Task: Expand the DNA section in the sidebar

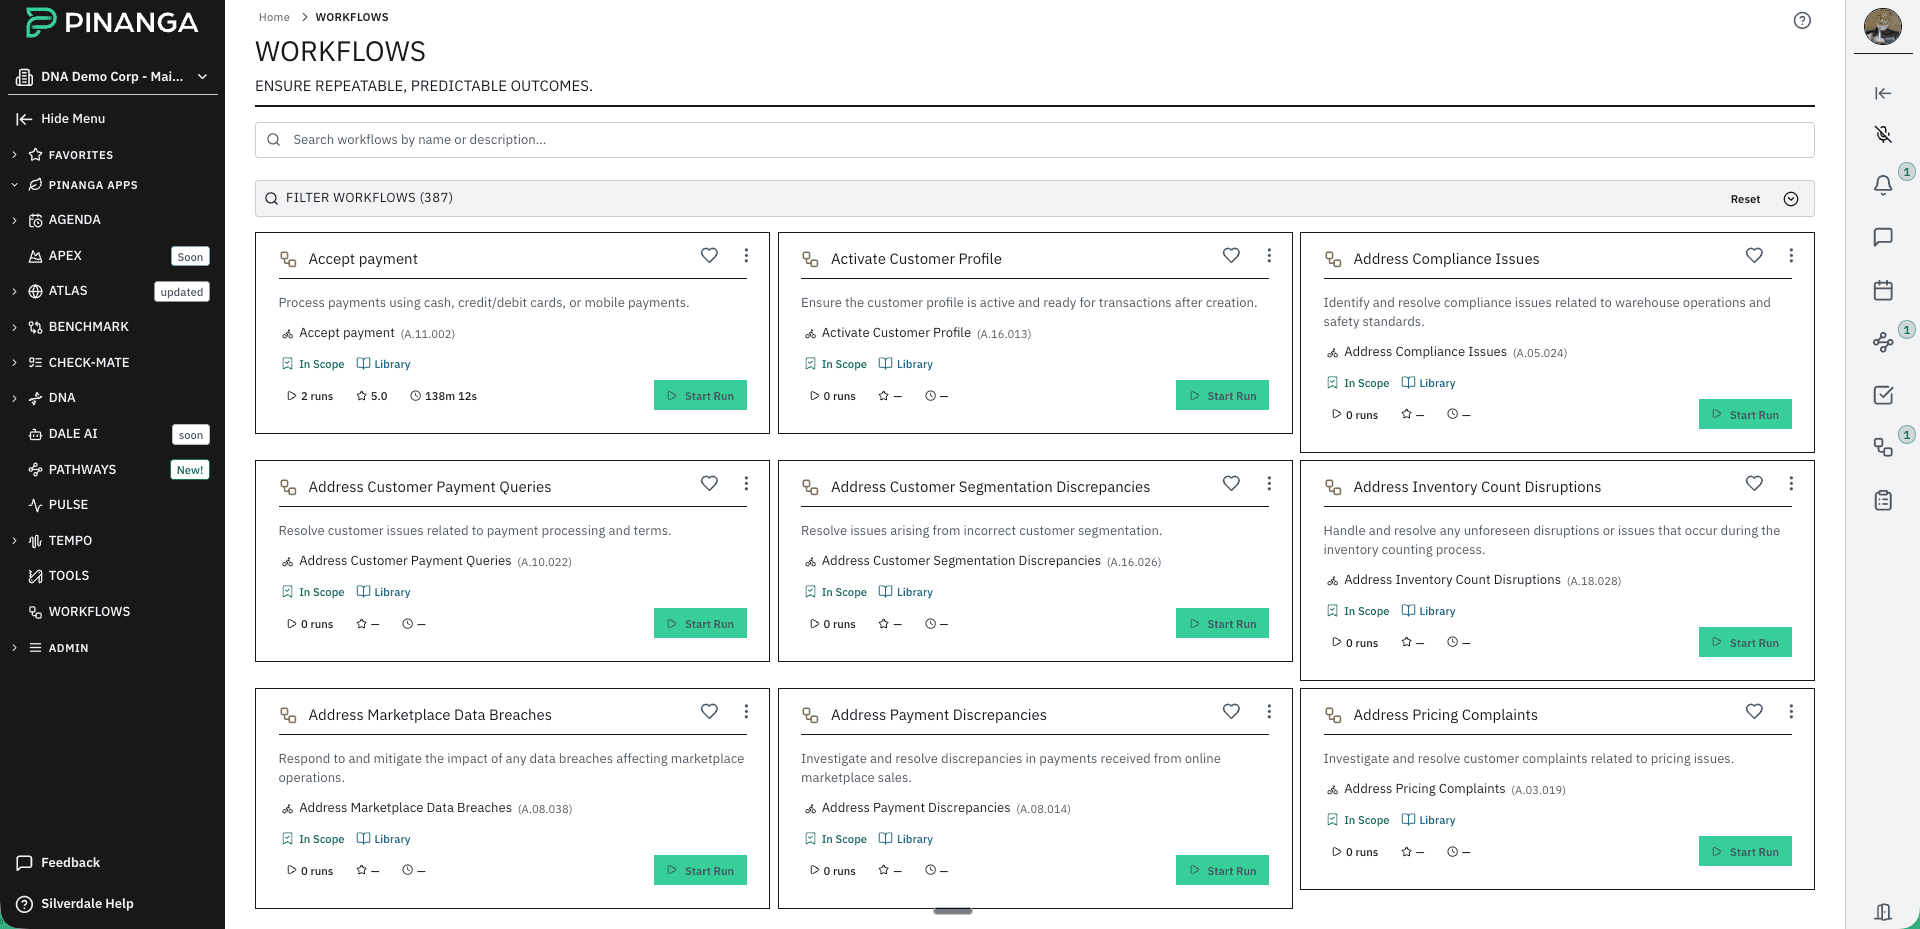Action: [x=13, y=397]
